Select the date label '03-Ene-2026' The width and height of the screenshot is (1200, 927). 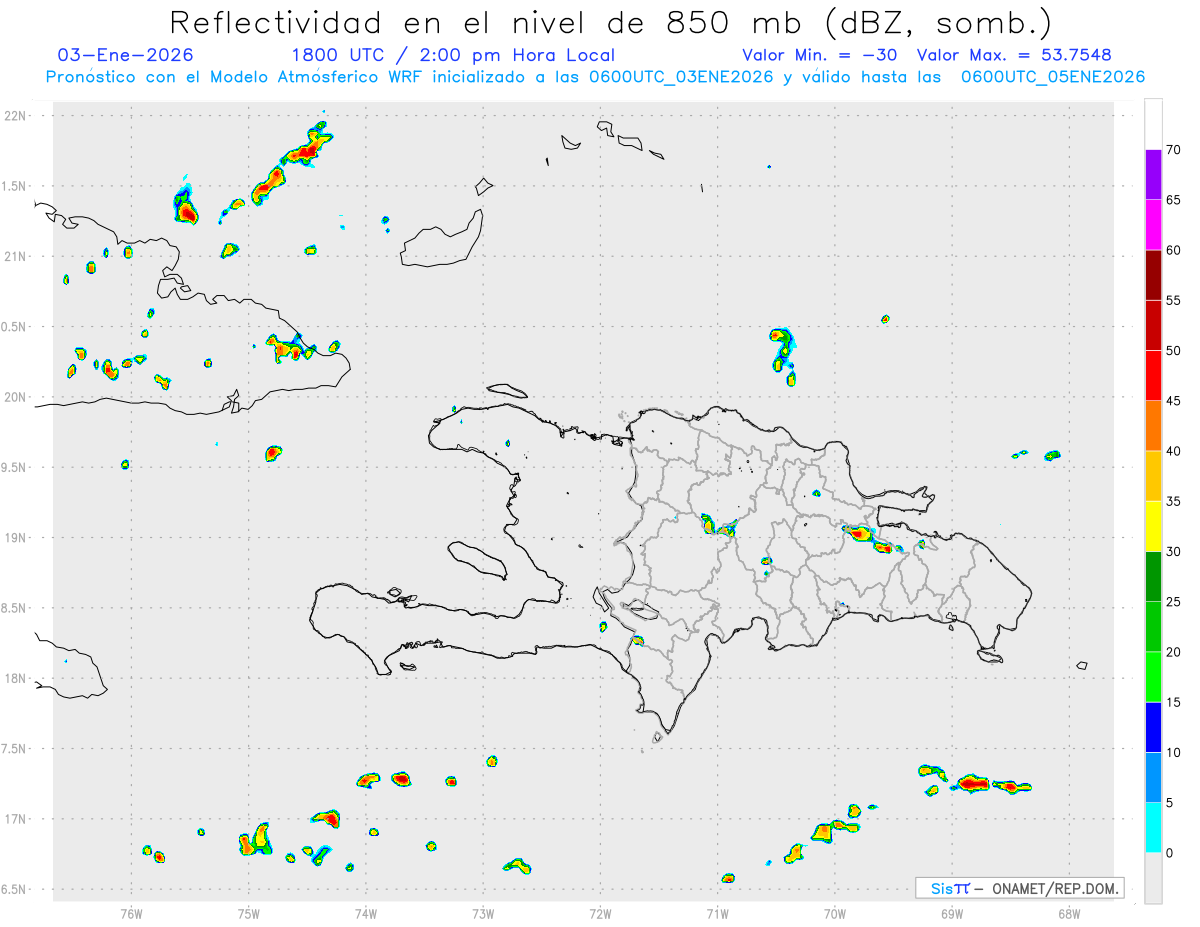tap(126, 55)
